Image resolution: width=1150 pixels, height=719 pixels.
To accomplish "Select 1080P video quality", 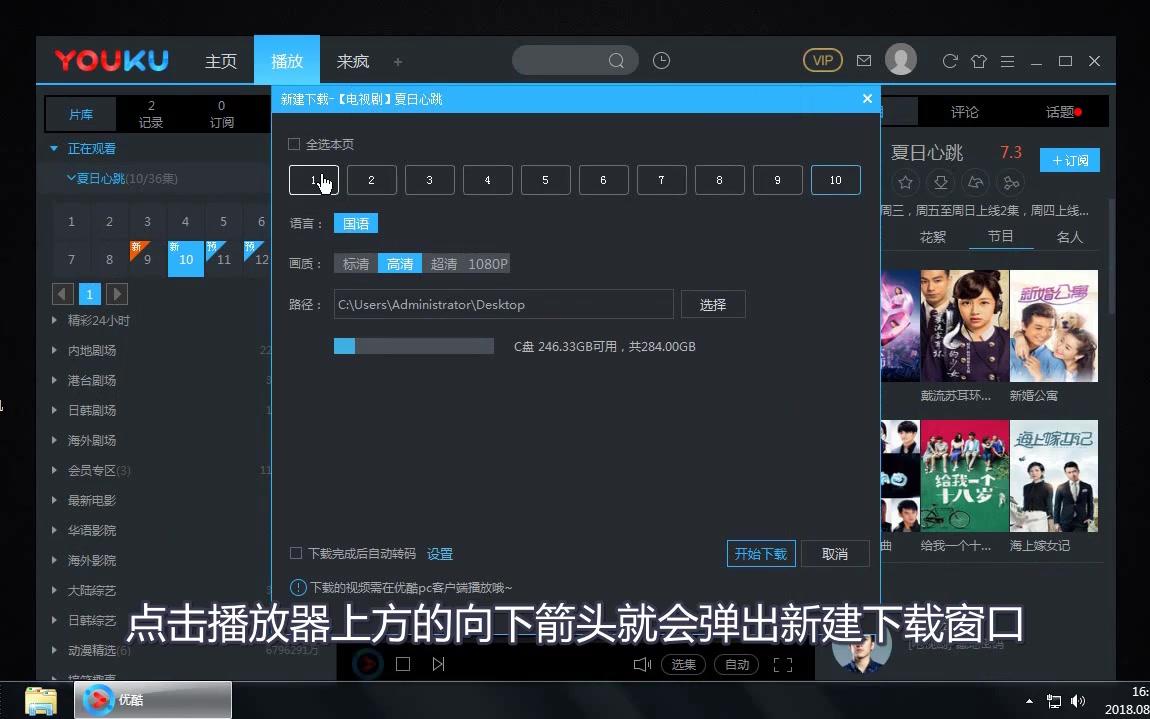I will 491,263.
